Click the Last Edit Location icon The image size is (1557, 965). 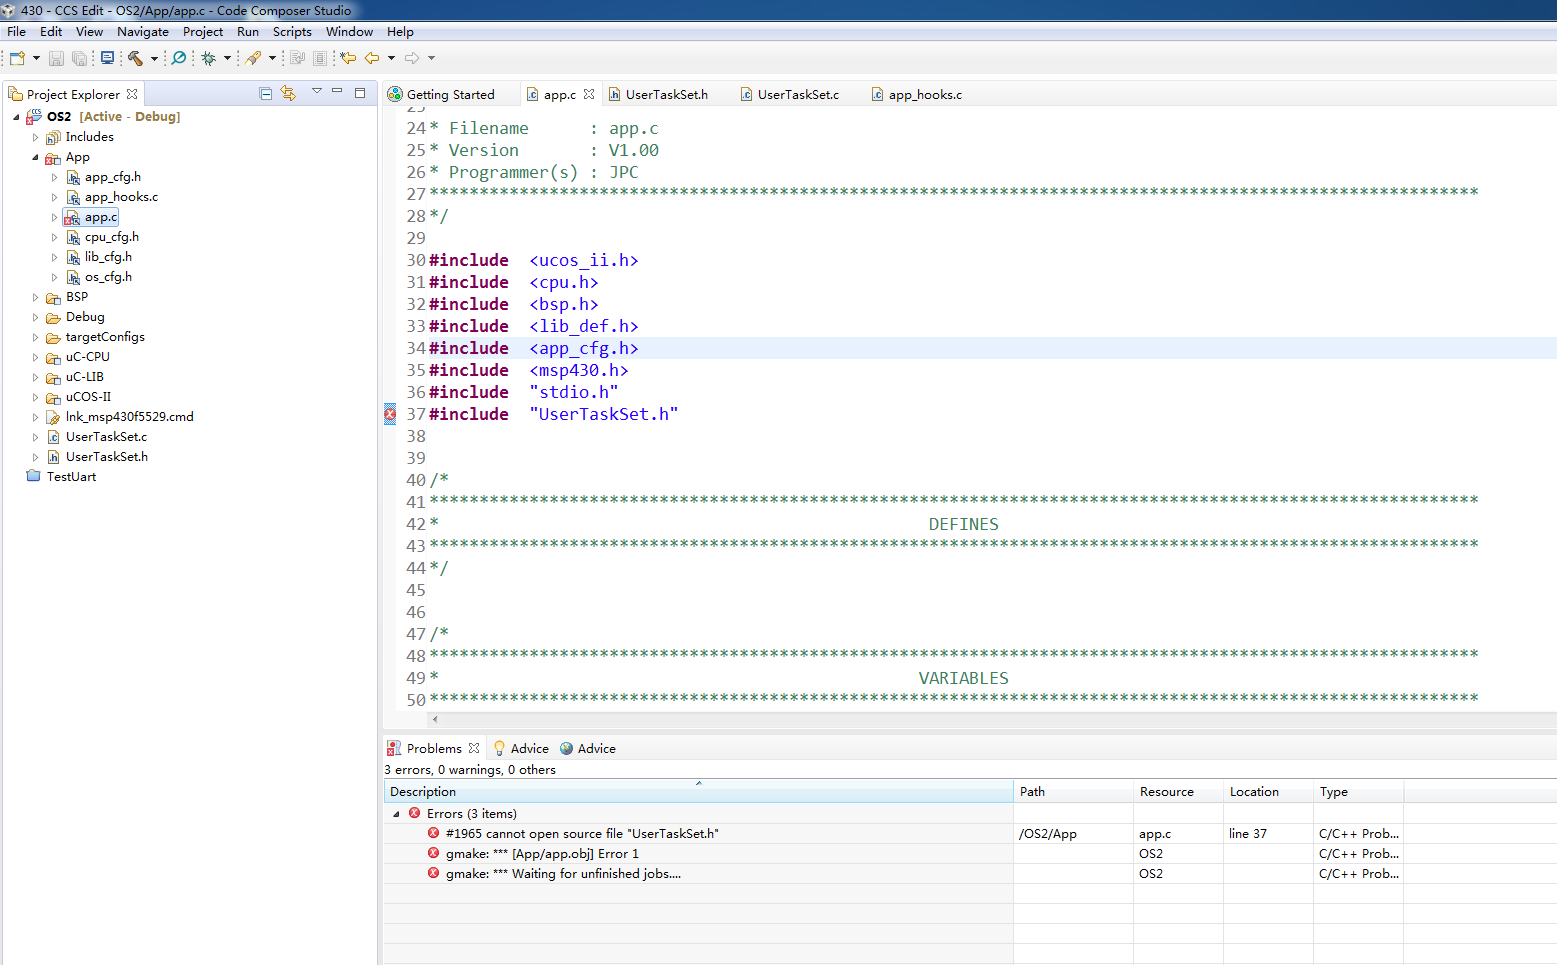pos(348,58)
